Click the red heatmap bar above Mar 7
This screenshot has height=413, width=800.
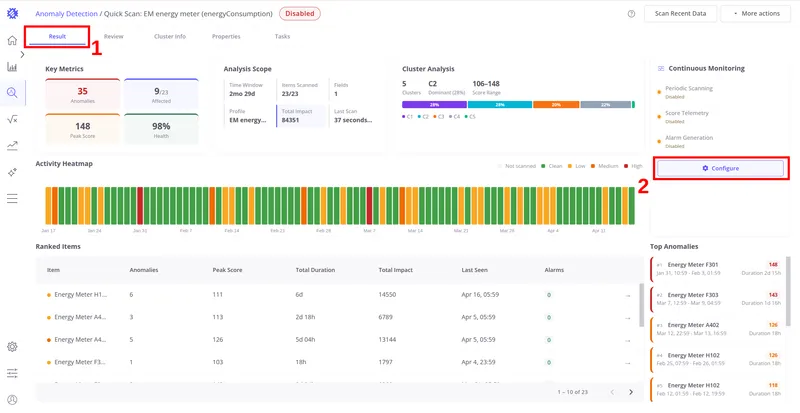click(369, 206)
